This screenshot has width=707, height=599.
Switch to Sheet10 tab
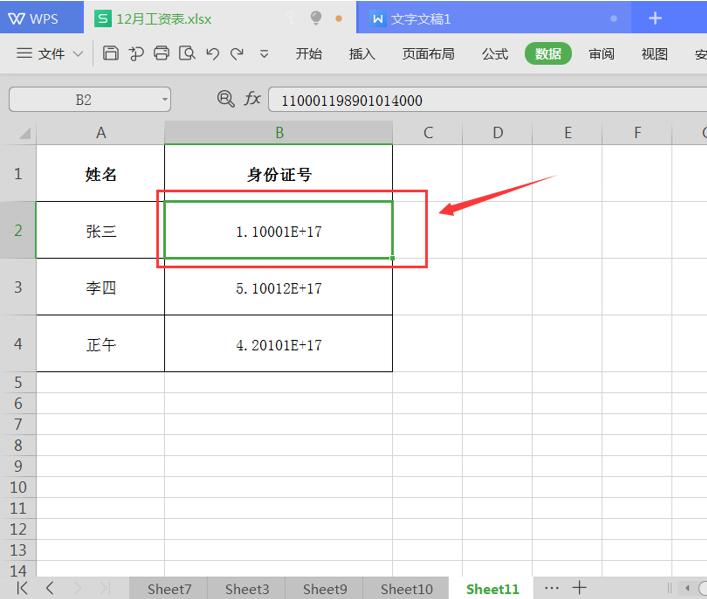coord(406,589)
